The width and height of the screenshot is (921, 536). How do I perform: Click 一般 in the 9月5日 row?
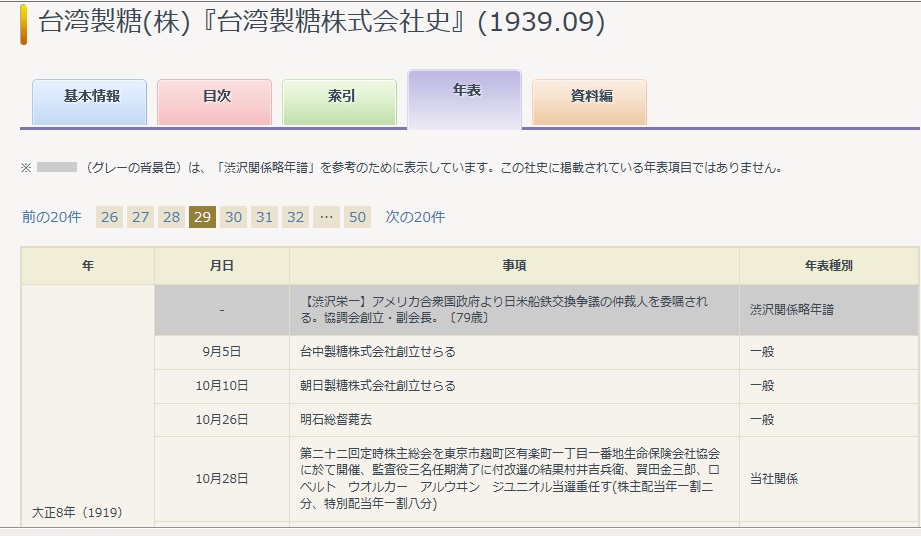point(762,352)
